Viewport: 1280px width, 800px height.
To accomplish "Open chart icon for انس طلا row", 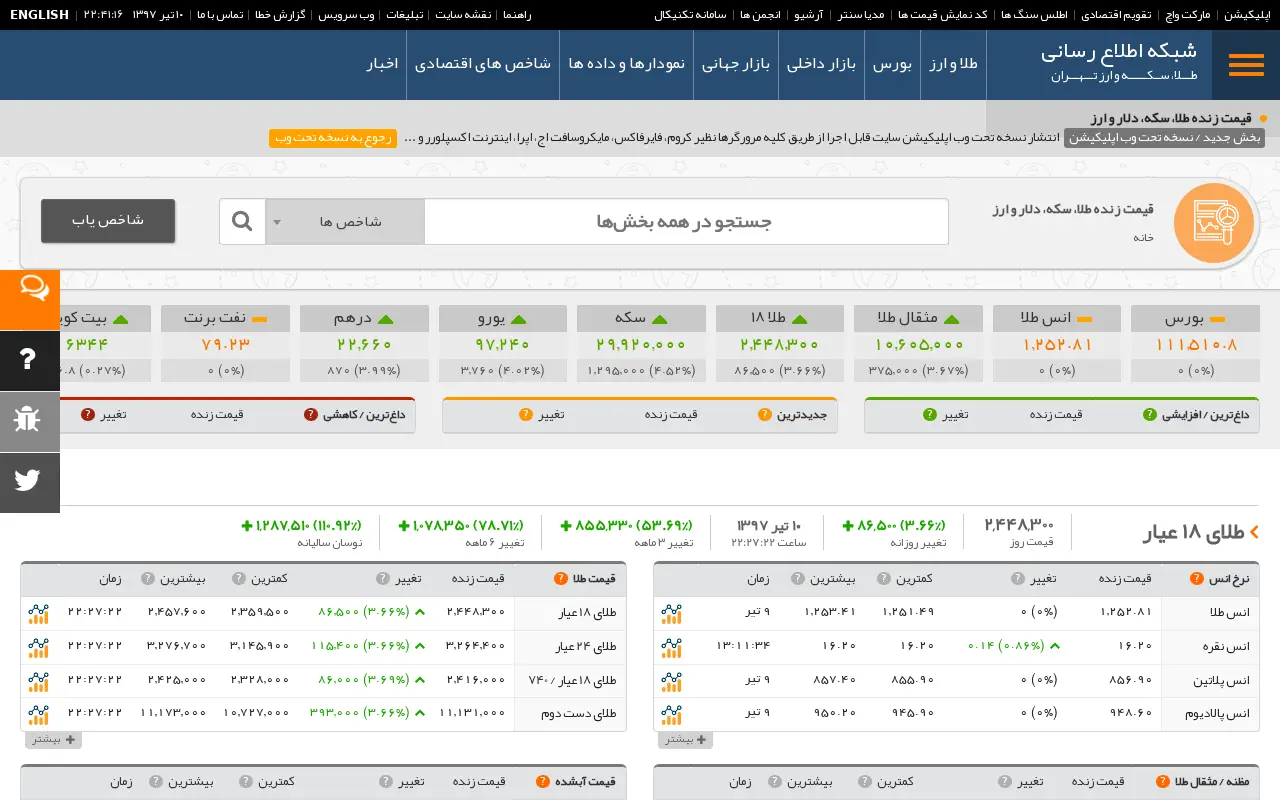I will pyautogui.click(x=671, y=613).
